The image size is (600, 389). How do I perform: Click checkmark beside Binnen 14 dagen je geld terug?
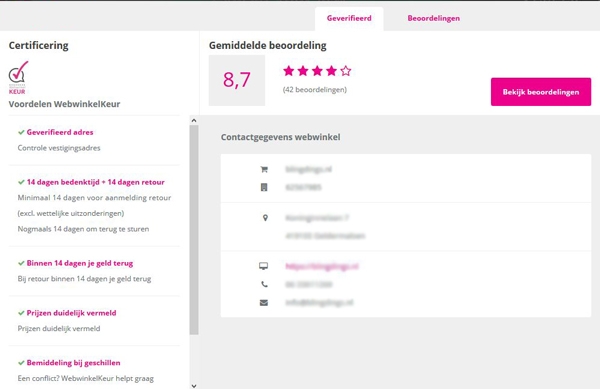pos(21,263)
